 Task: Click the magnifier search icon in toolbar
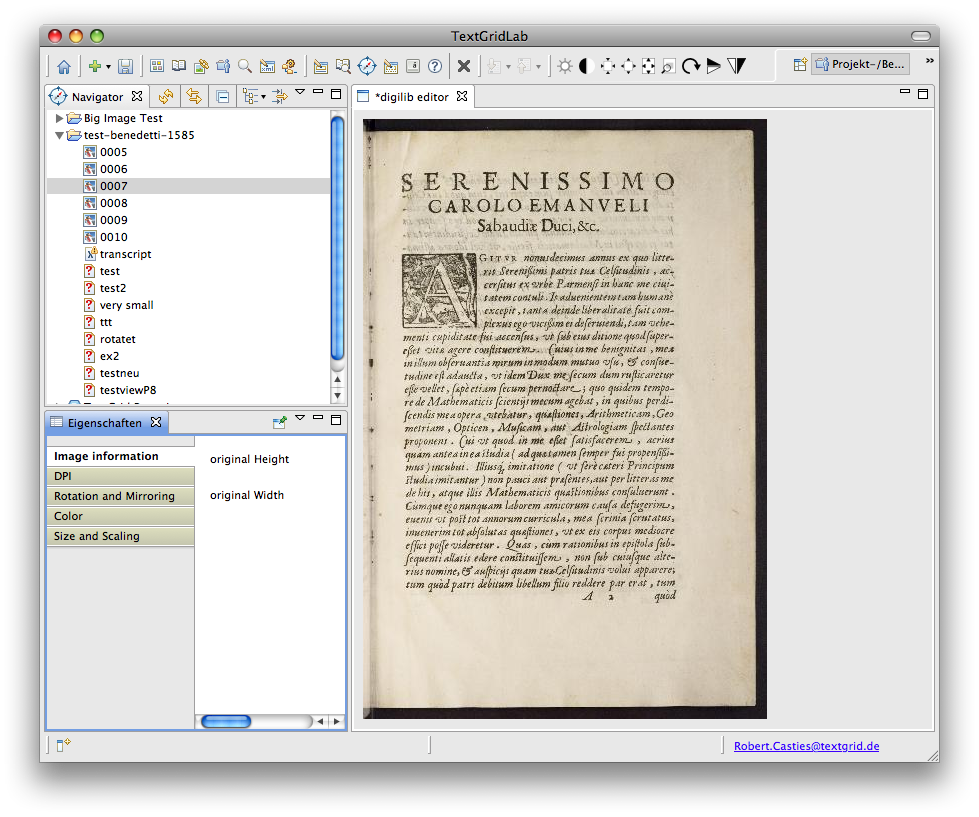point(244,67)
